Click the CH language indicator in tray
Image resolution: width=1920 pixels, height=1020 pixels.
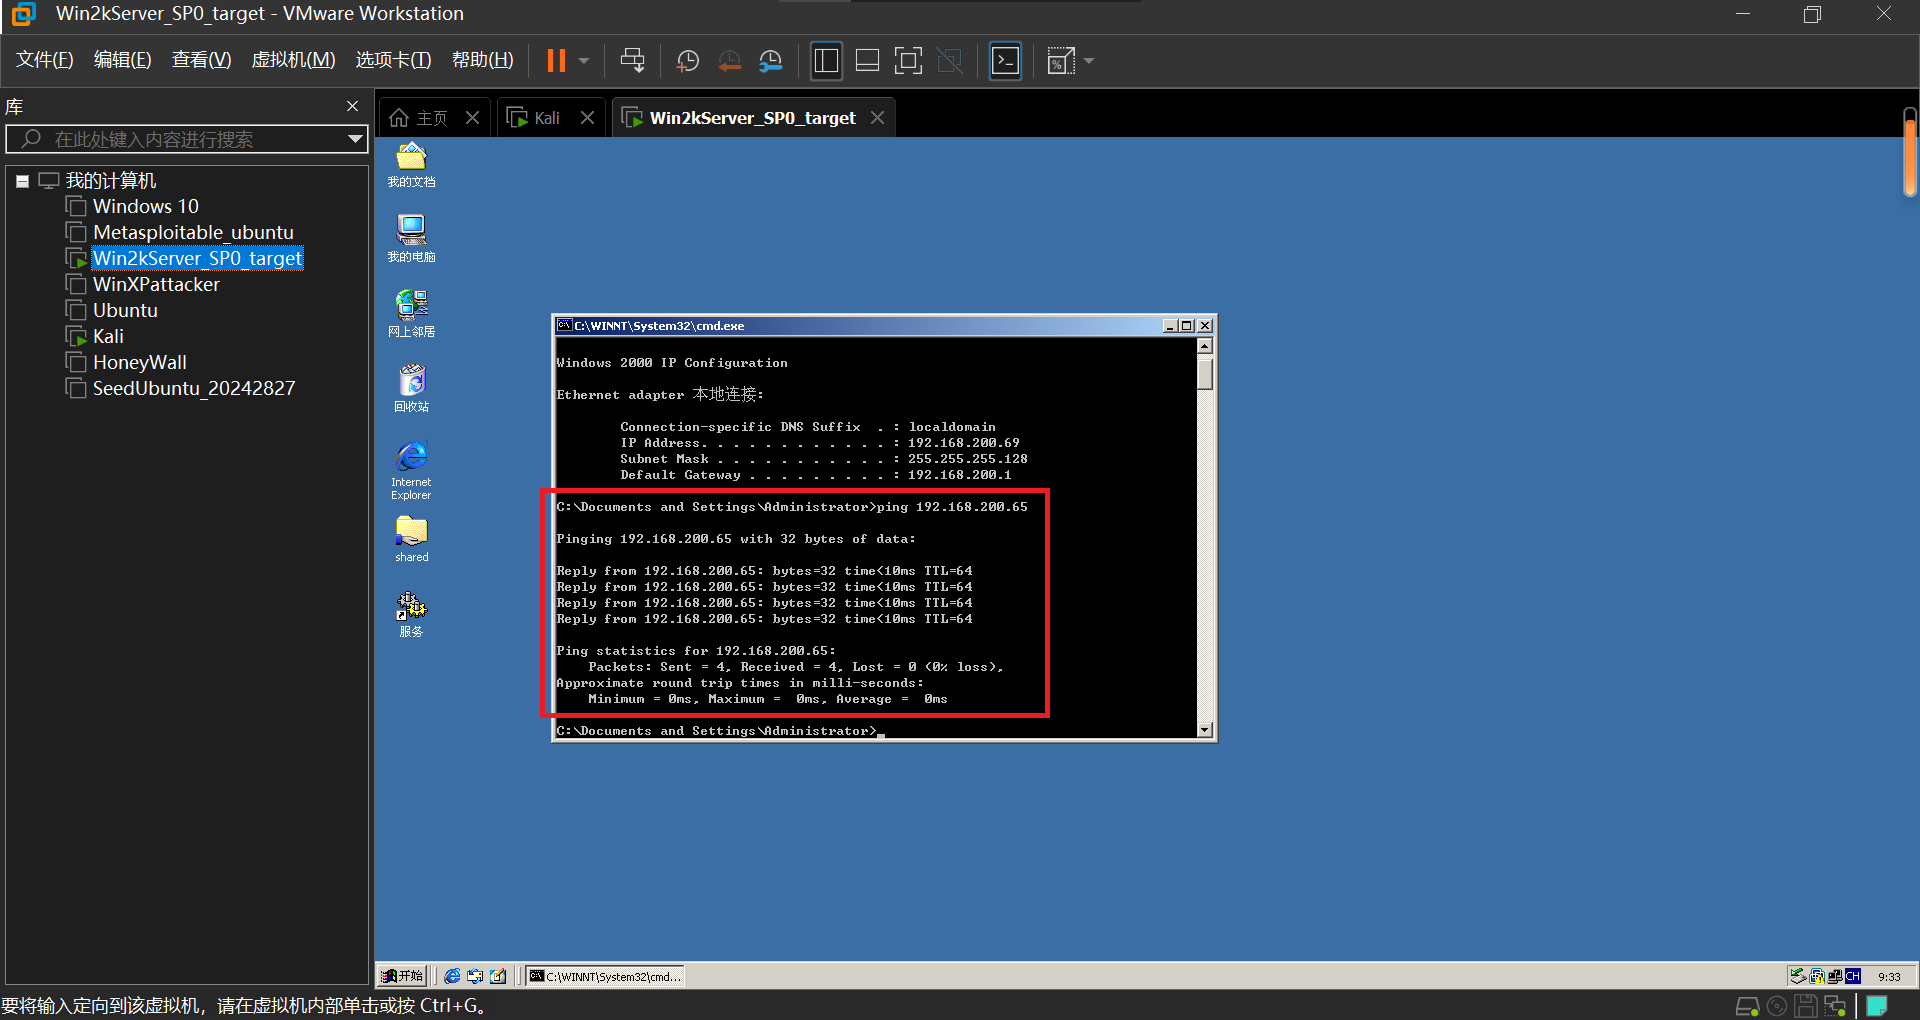(1853, 976)
